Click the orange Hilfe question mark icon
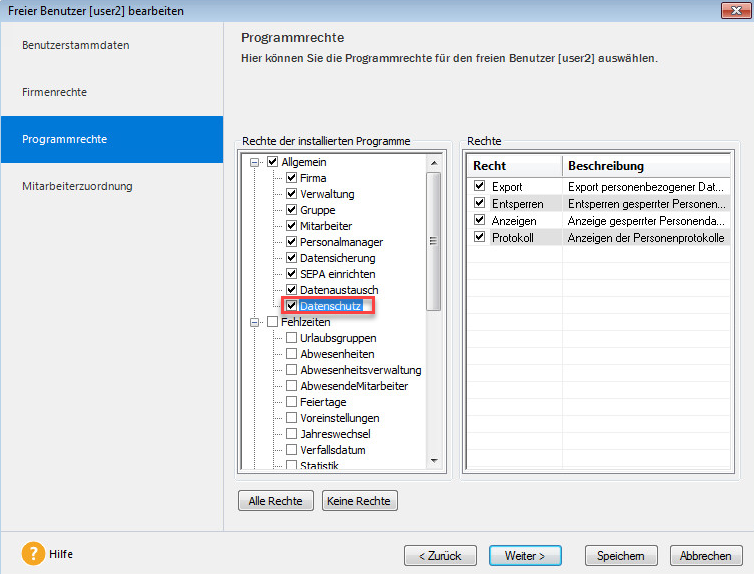 coord(34,553)
